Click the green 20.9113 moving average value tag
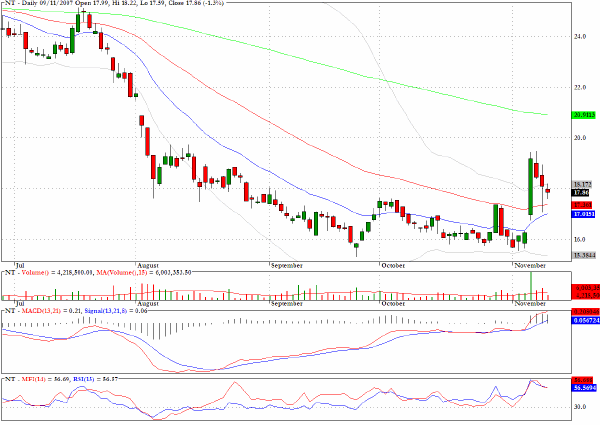The width and height of the screenshot is (600, 425). tap(584, 114)
